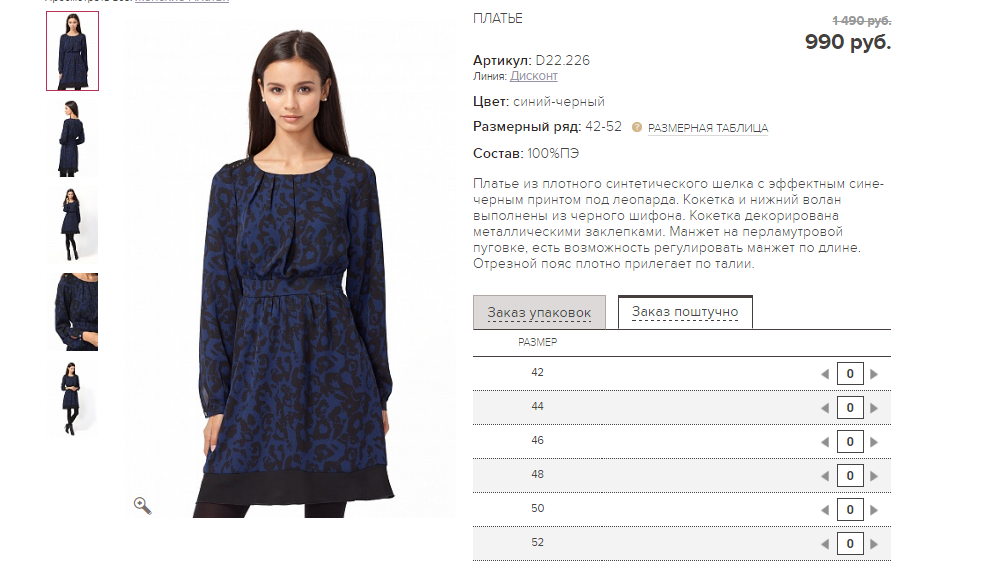Click the size chart question mark icon
The image size is (986, 580).
636,127
